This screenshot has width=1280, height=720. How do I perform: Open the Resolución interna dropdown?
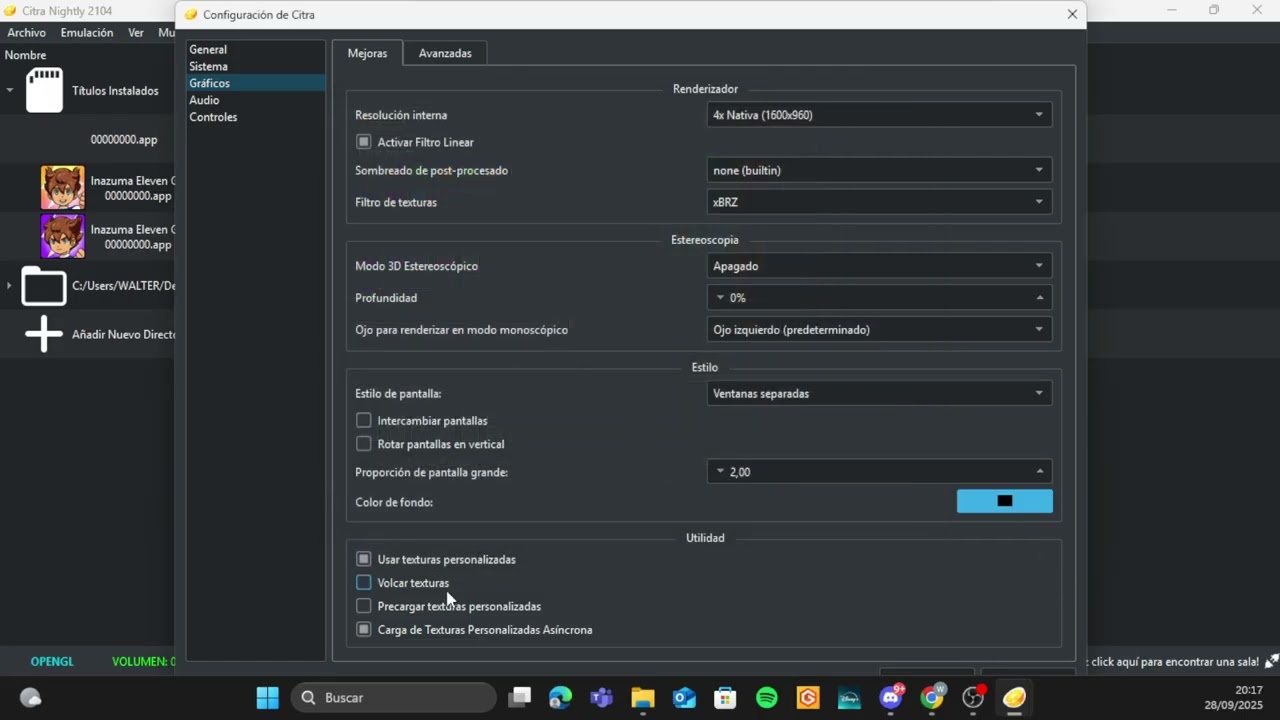(879, 115)
